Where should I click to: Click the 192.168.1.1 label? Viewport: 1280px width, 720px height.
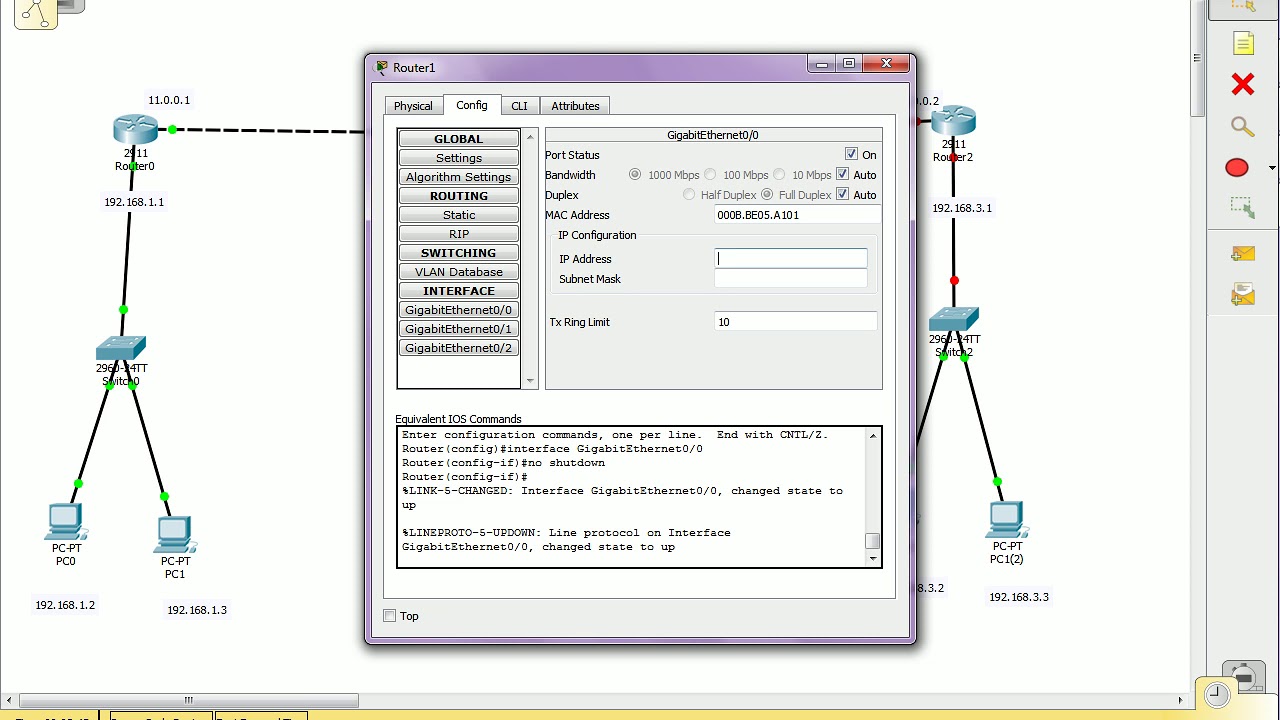click(134, 202)
